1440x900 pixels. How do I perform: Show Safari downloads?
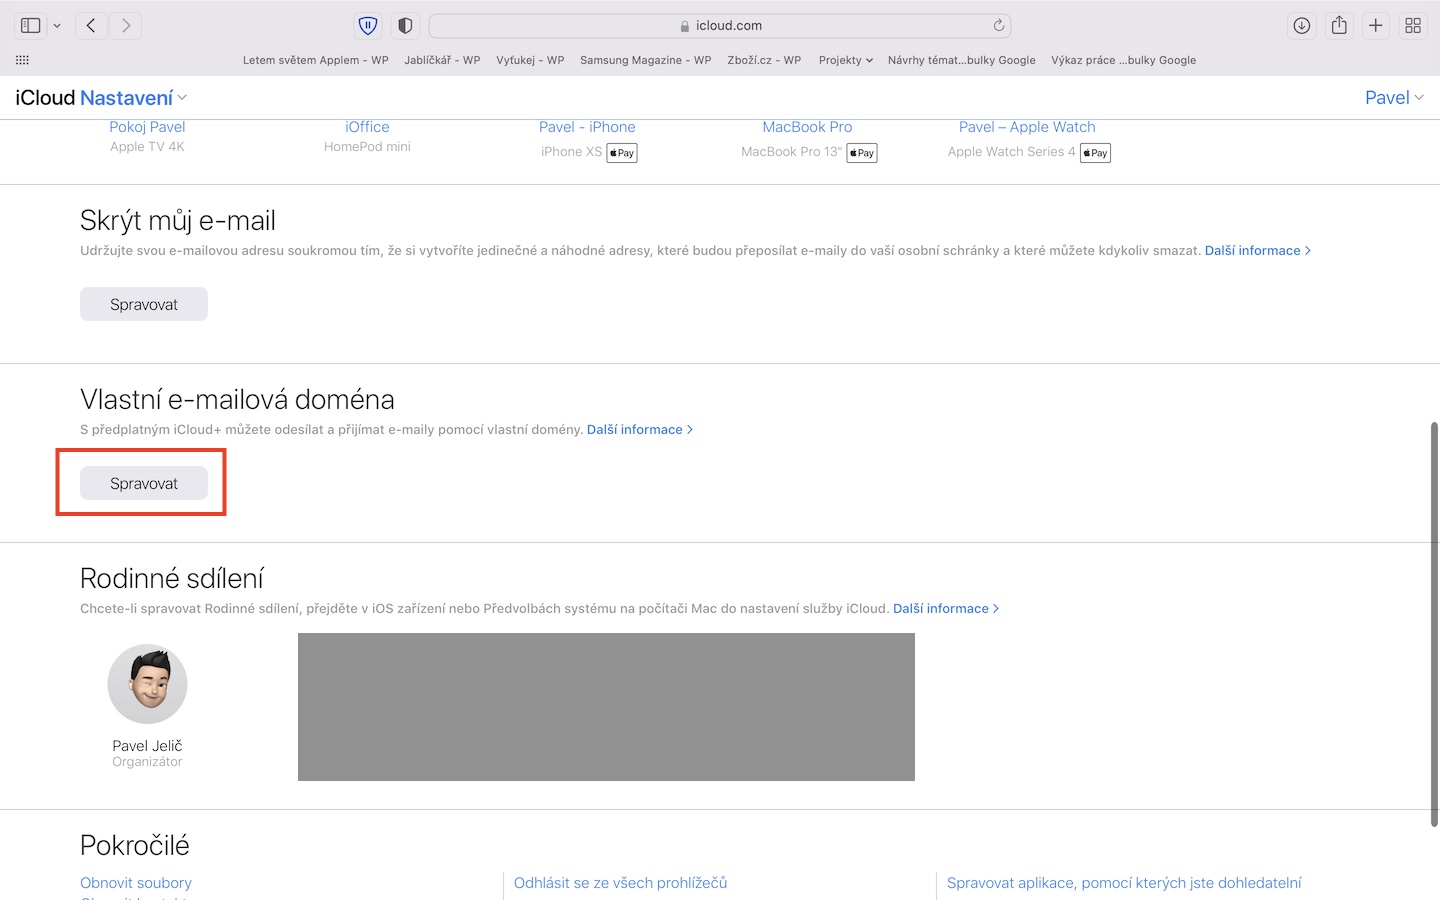pyautogui.click(x=1301, y=26)
